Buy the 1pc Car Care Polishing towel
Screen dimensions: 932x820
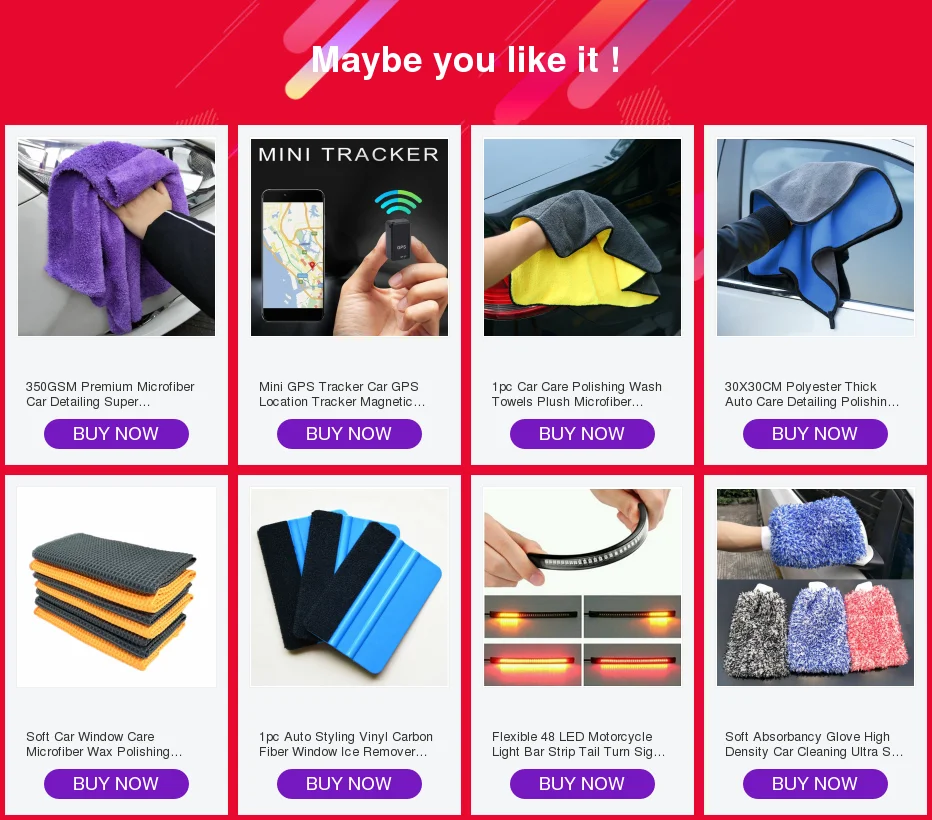tap(582, 434)
